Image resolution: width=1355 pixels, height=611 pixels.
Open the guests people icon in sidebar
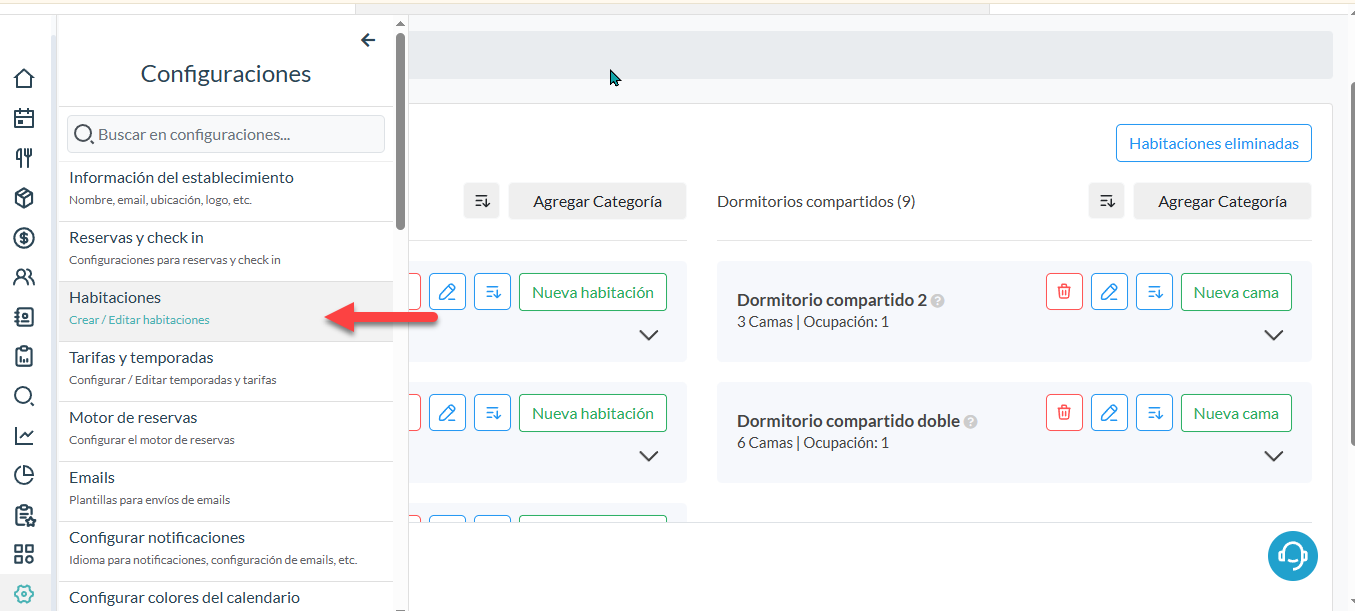coord(24,277)
